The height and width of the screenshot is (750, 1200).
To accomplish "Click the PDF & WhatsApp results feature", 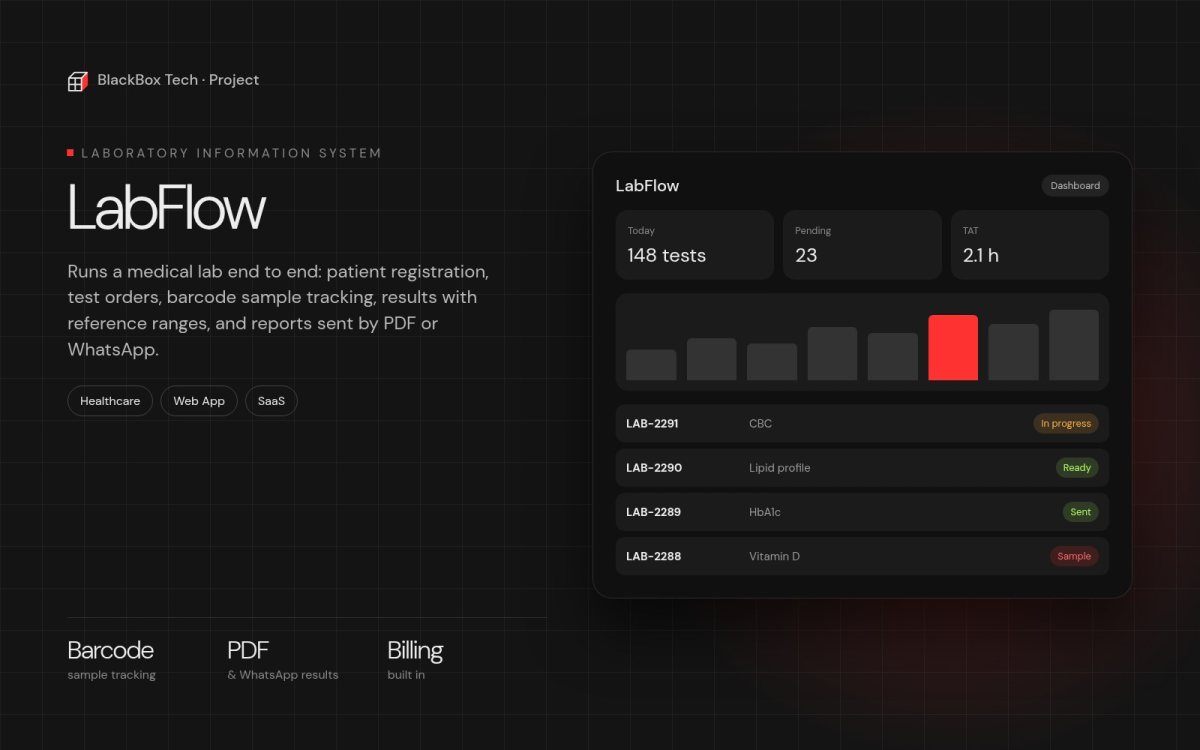I will coord(283,660).
